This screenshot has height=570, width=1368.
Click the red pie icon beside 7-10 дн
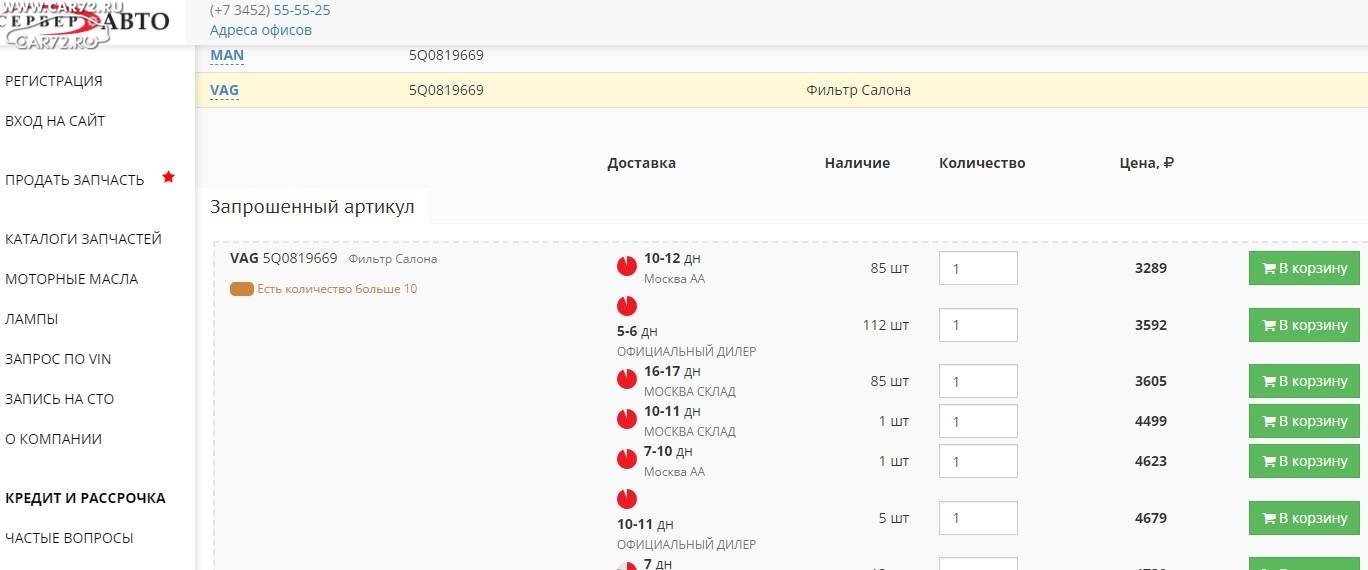pyautogui.click(x=626, y=459)
